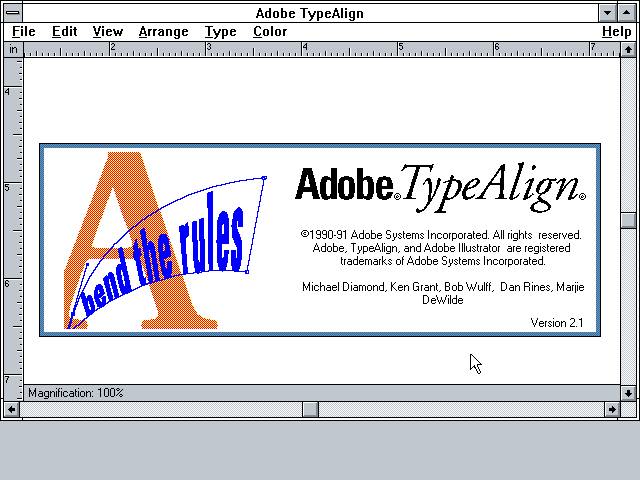The width and height of the screenshot is (640, 480).
Task: Click the vertical scrollbar thumb
Action: [x=627, y=220]
